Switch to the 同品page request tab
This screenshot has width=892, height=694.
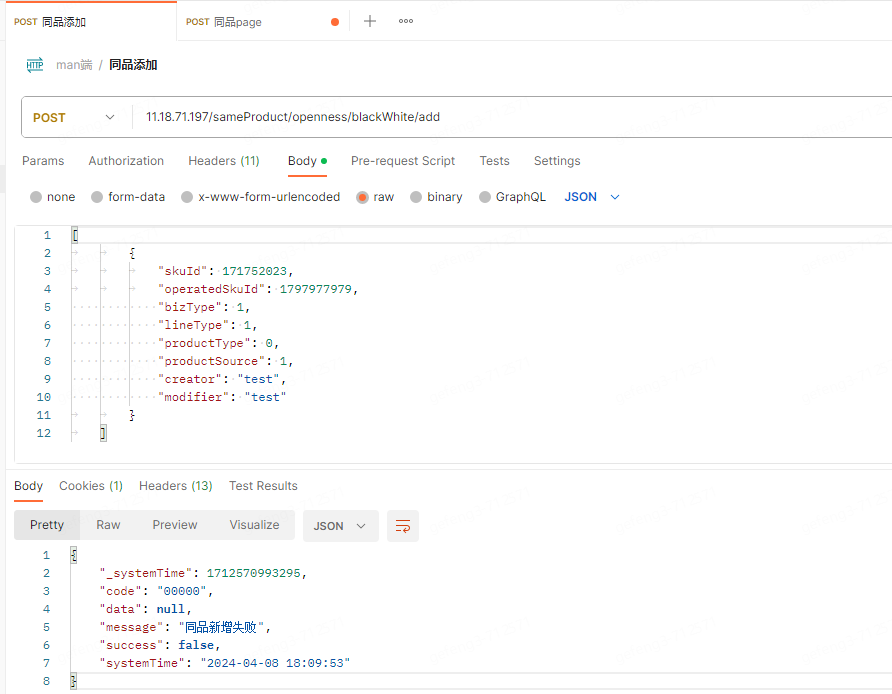(x=235, y=20)
